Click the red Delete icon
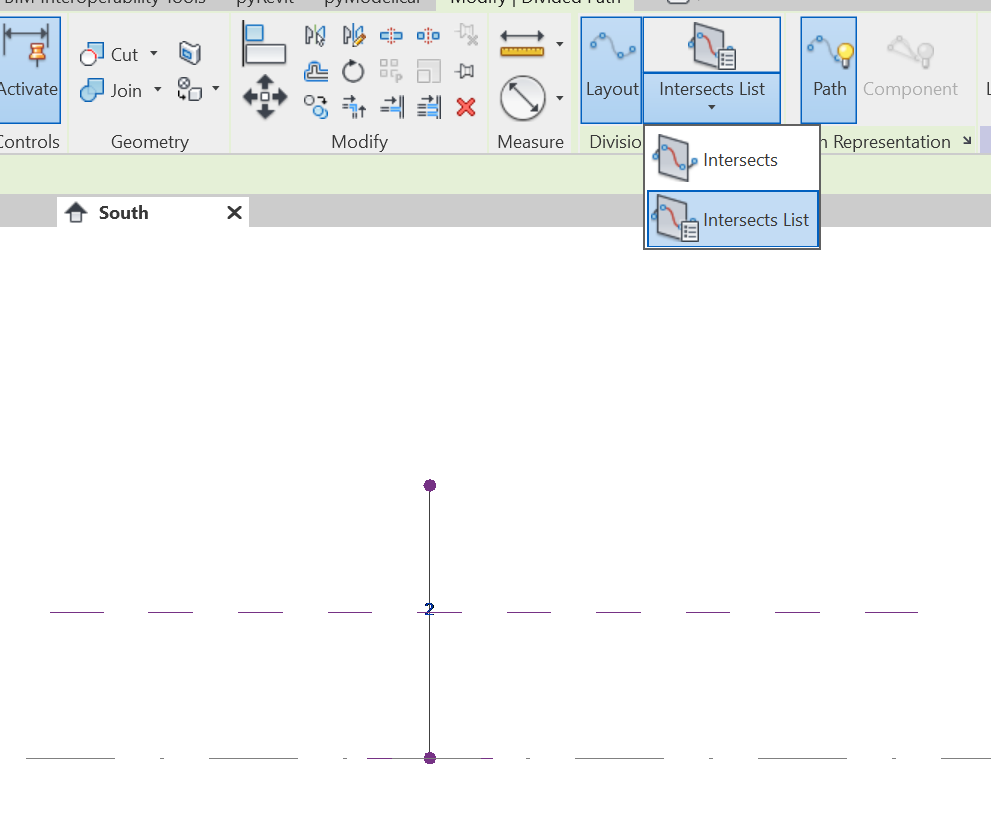 [466, 107]
